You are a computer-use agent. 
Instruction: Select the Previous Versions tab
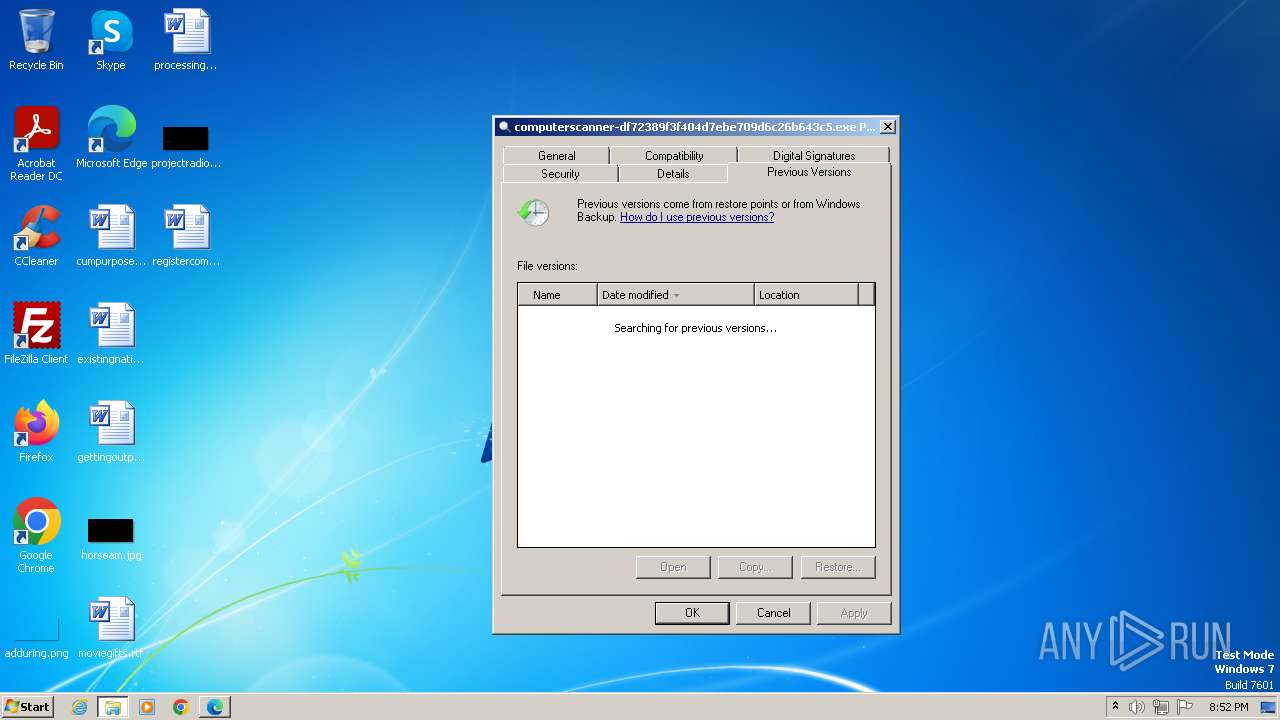809,172
